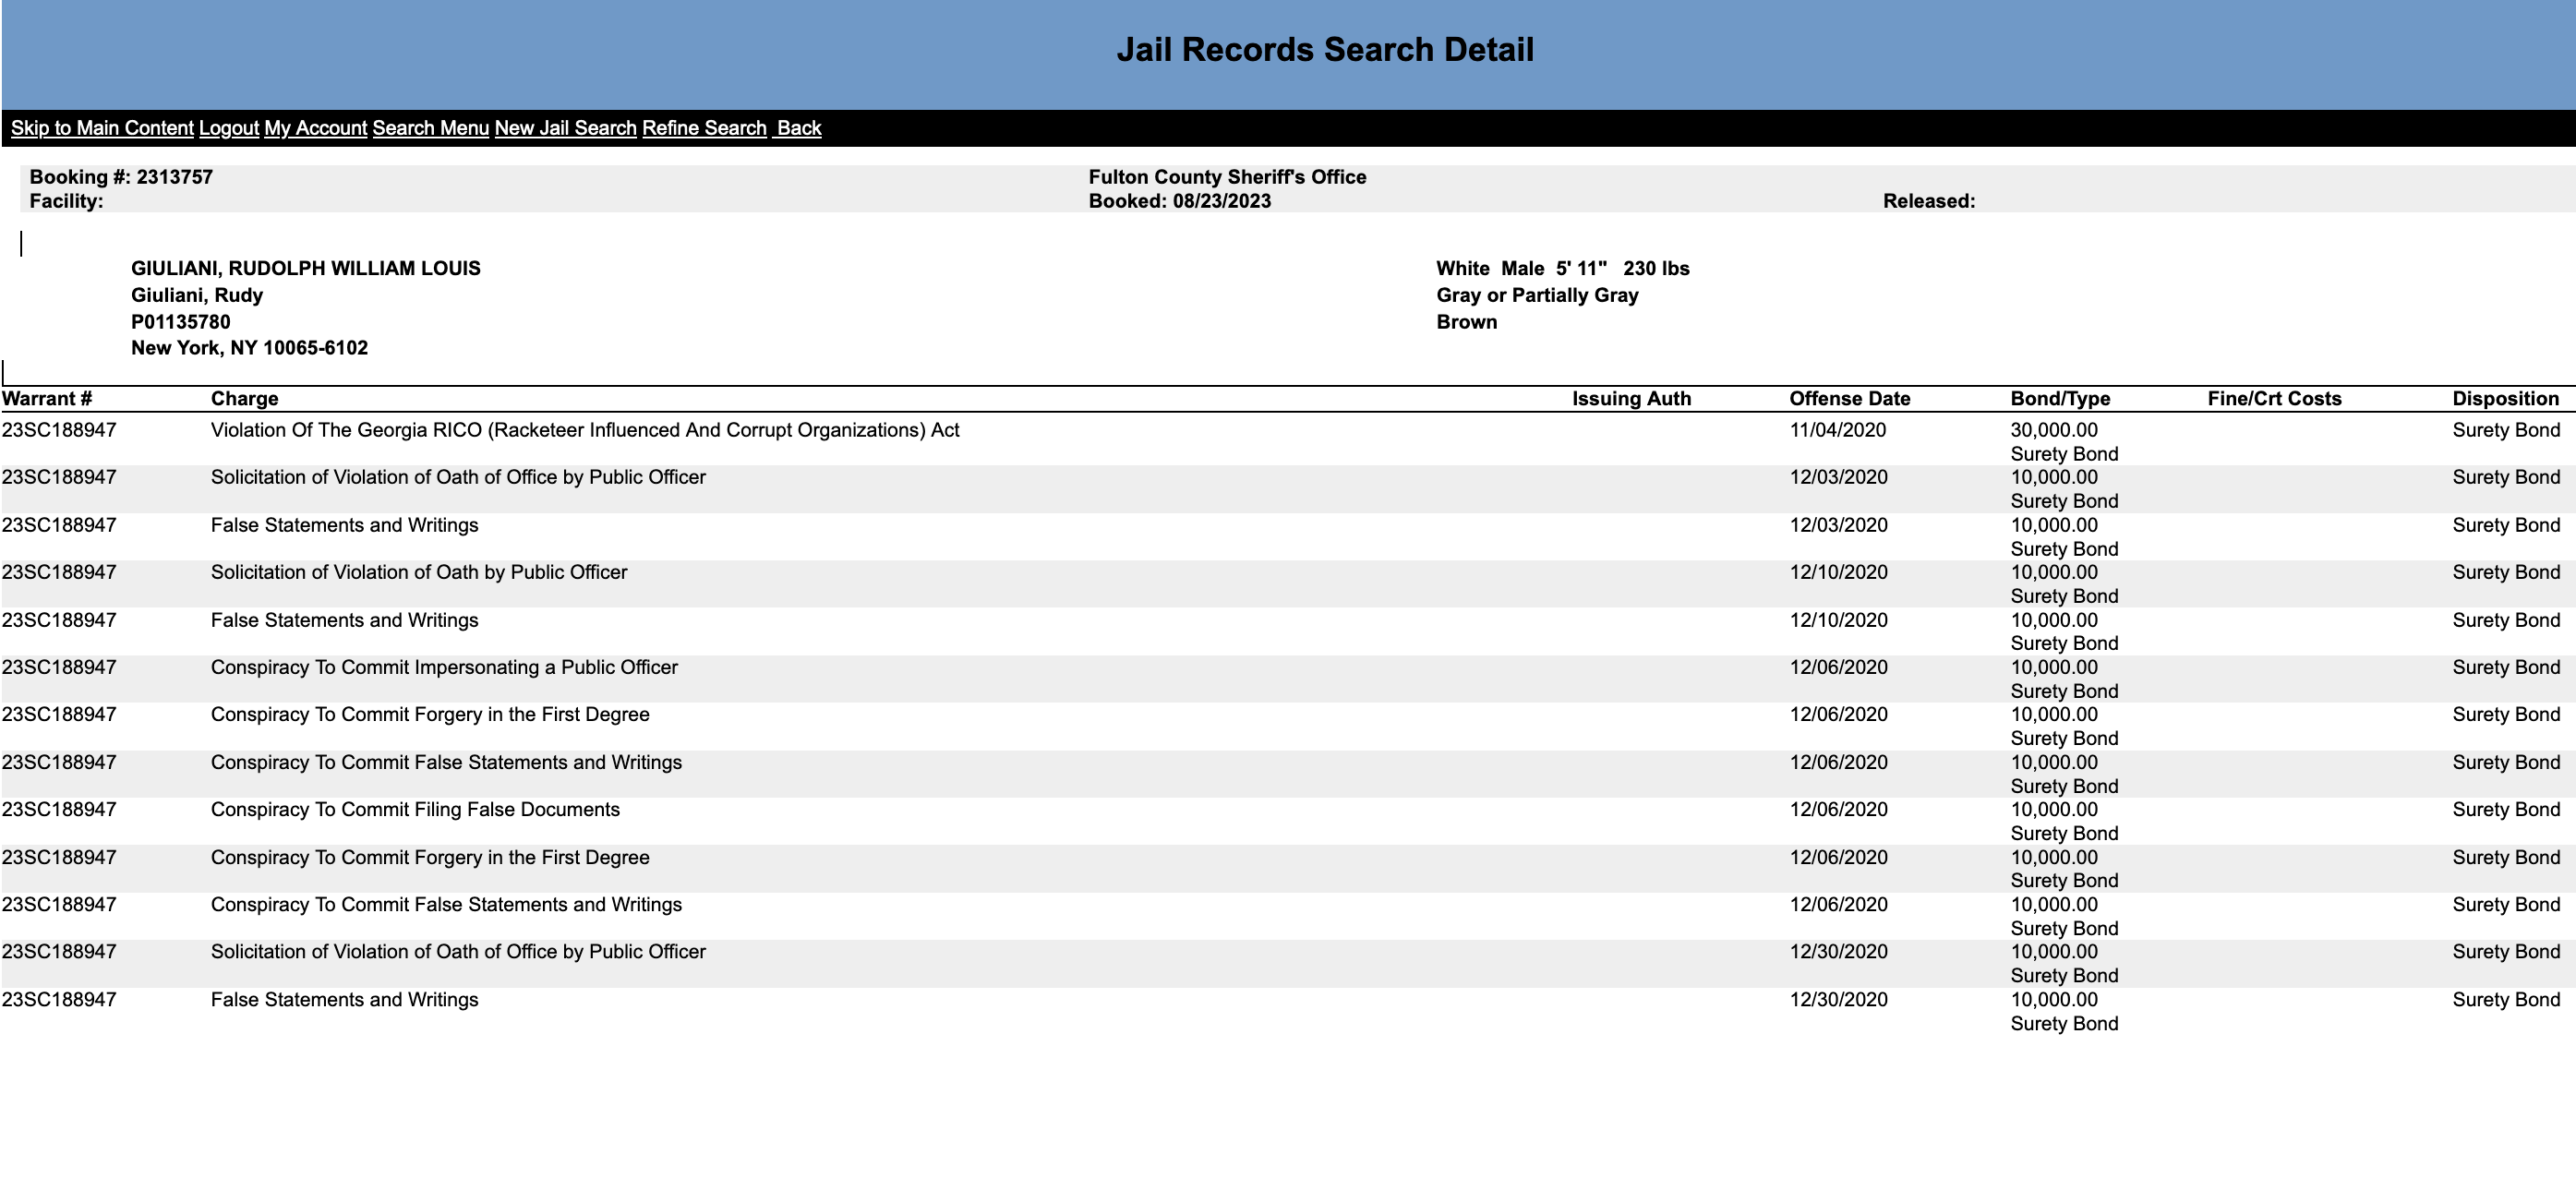Click the White Male 5' 11" 230 lbs text
This screenshot has width=2576, height=1190.
1563,268
